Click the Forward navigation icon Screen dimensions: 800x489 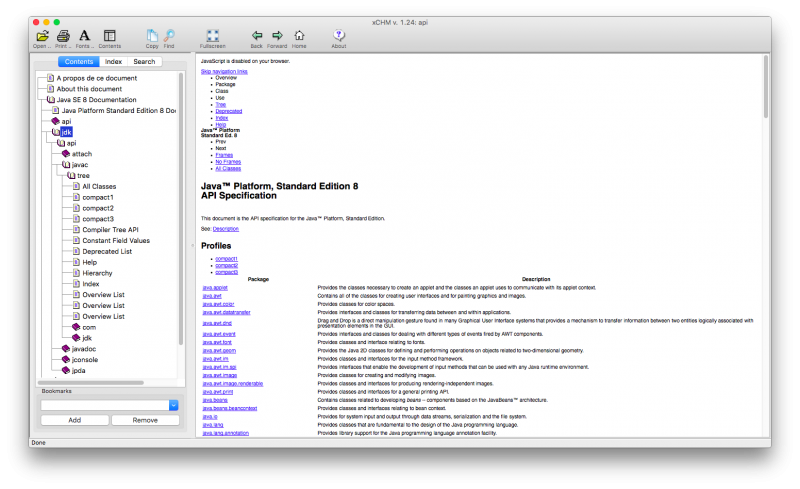tap(277, 36)
